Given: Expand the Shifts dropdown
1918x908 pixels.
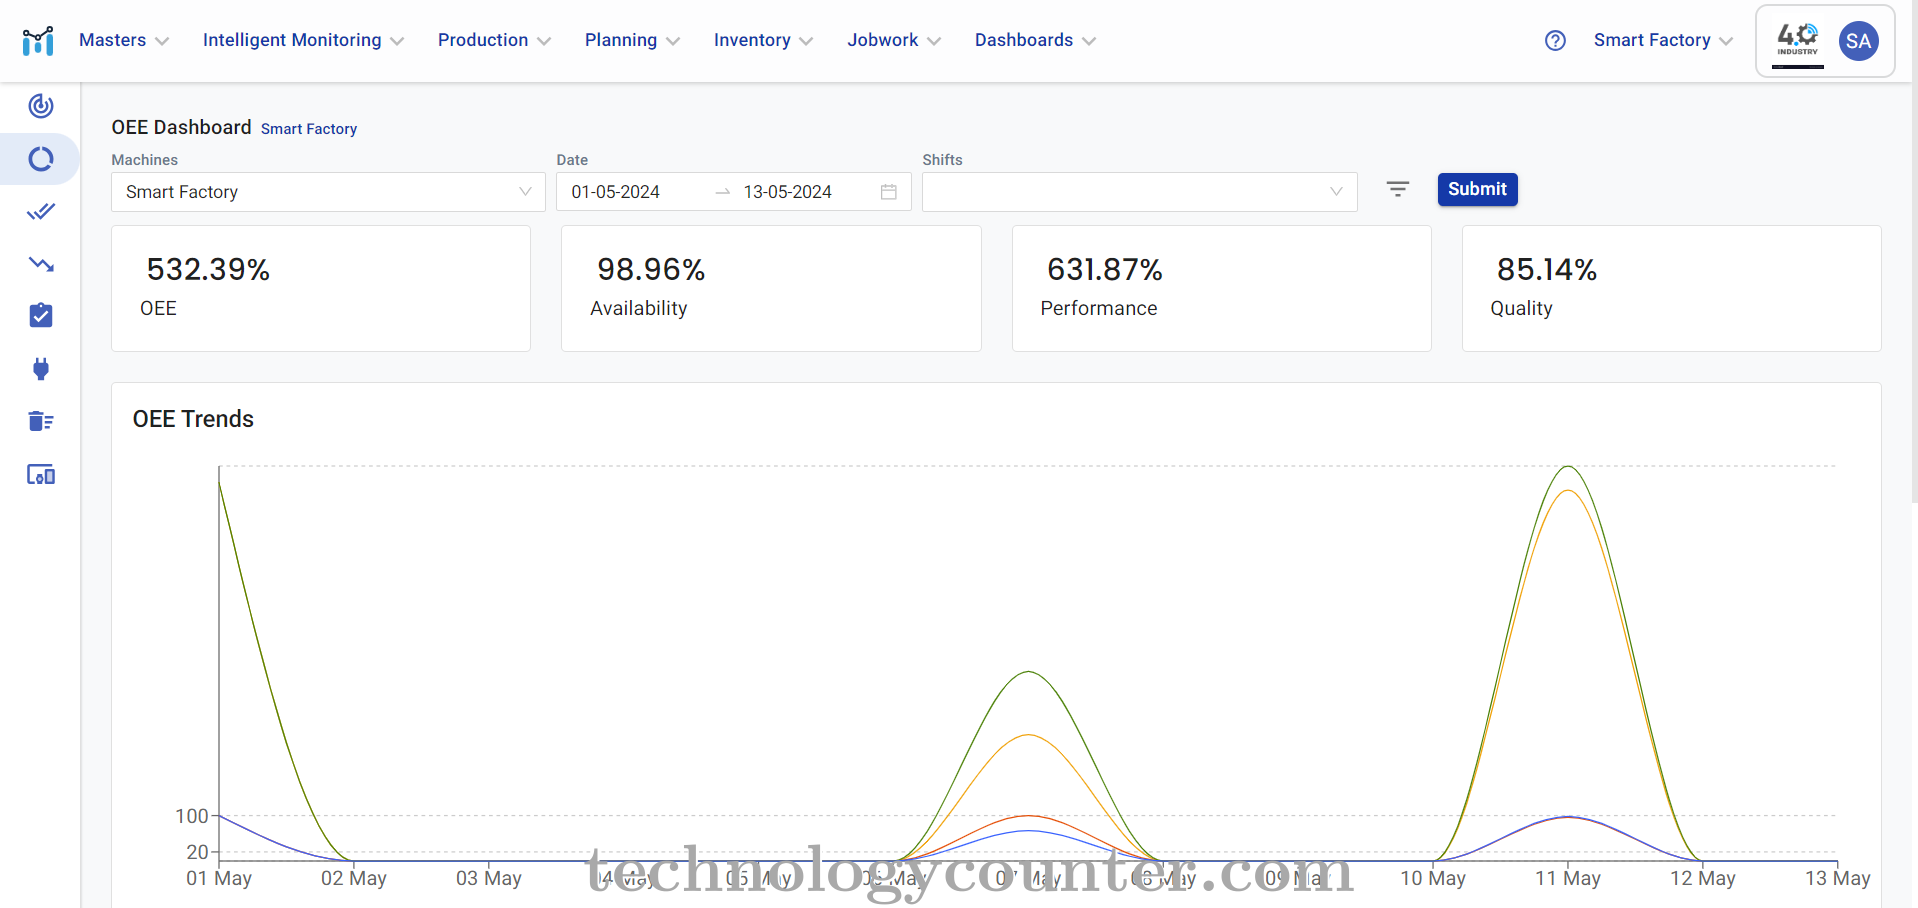Looking at the screenshot, I should click(x=1140, y=192).
